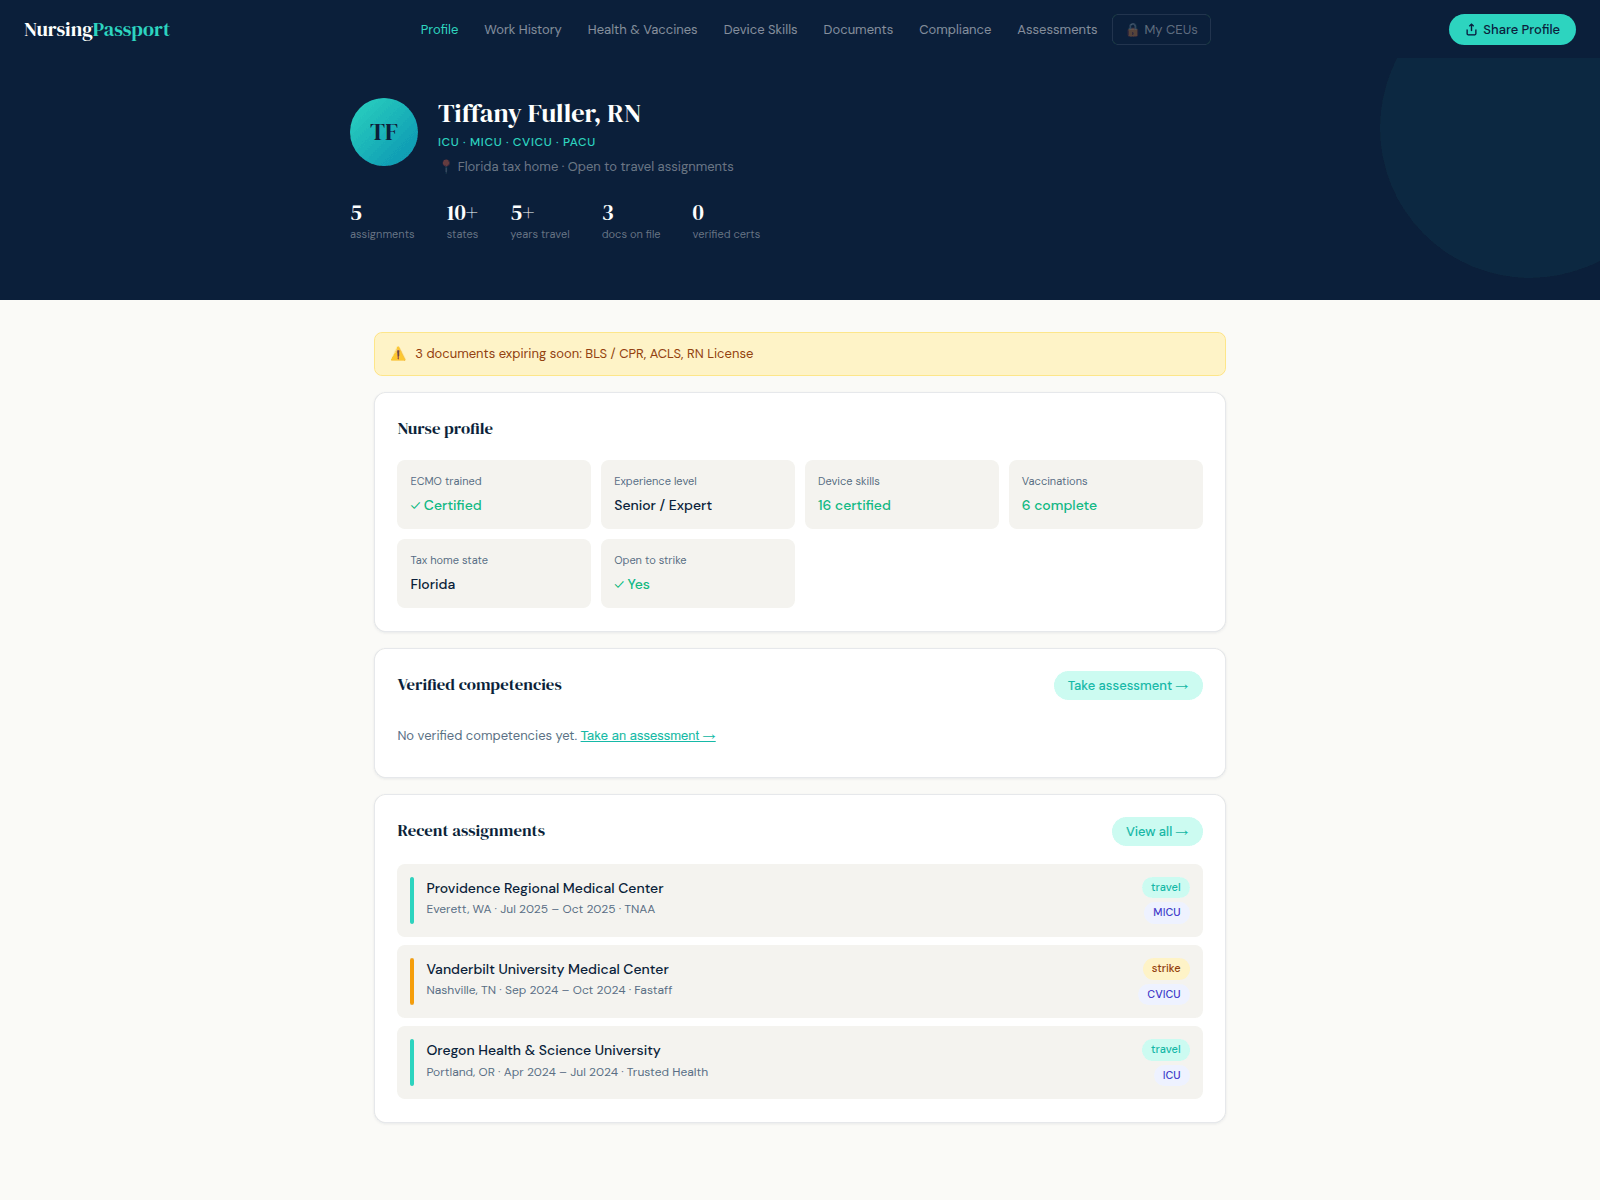
Task: Click the travel tag on Oregon row
Action: [x=1166, y=1050]
